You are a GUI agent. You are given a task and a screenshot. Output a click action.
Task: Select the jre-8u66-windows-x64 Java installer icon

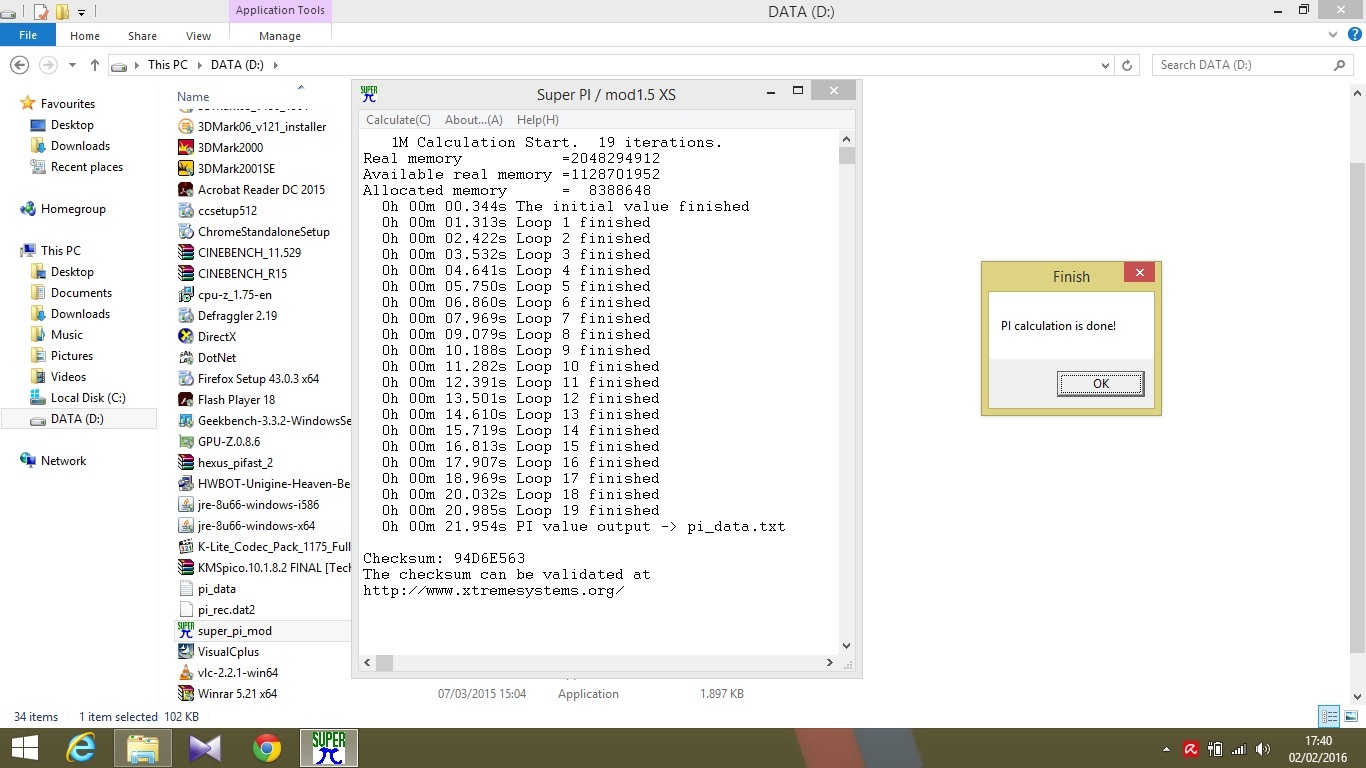tap(185, 526)
